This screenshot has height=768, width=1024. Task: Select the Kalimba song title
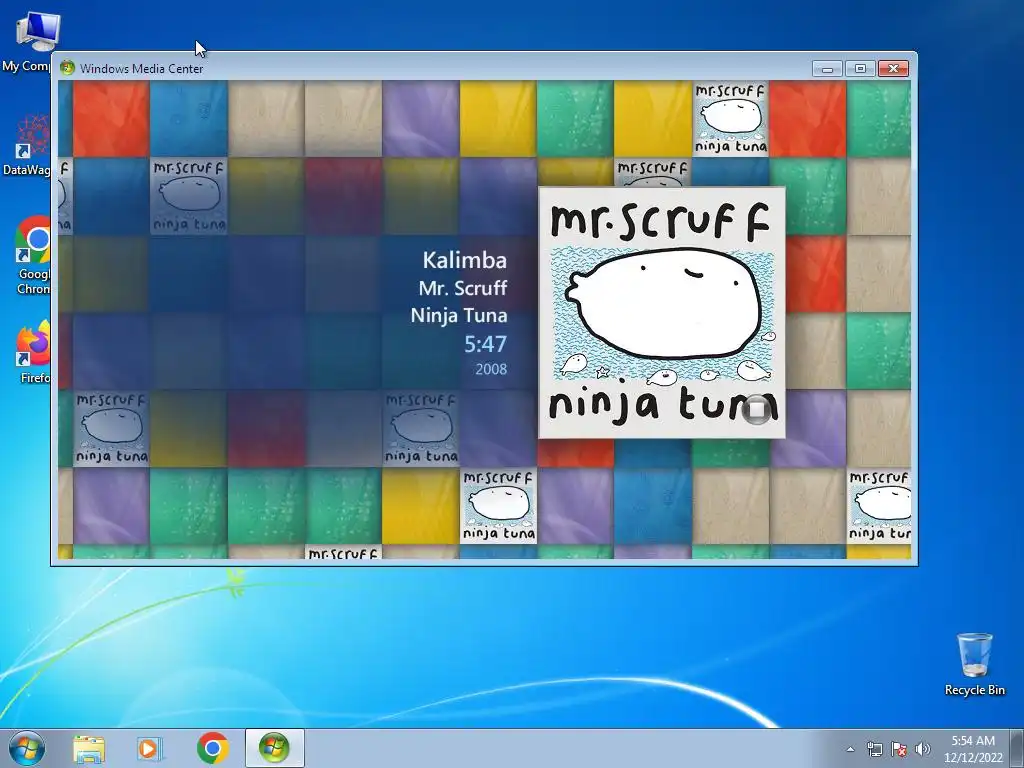tap(464, 260)
